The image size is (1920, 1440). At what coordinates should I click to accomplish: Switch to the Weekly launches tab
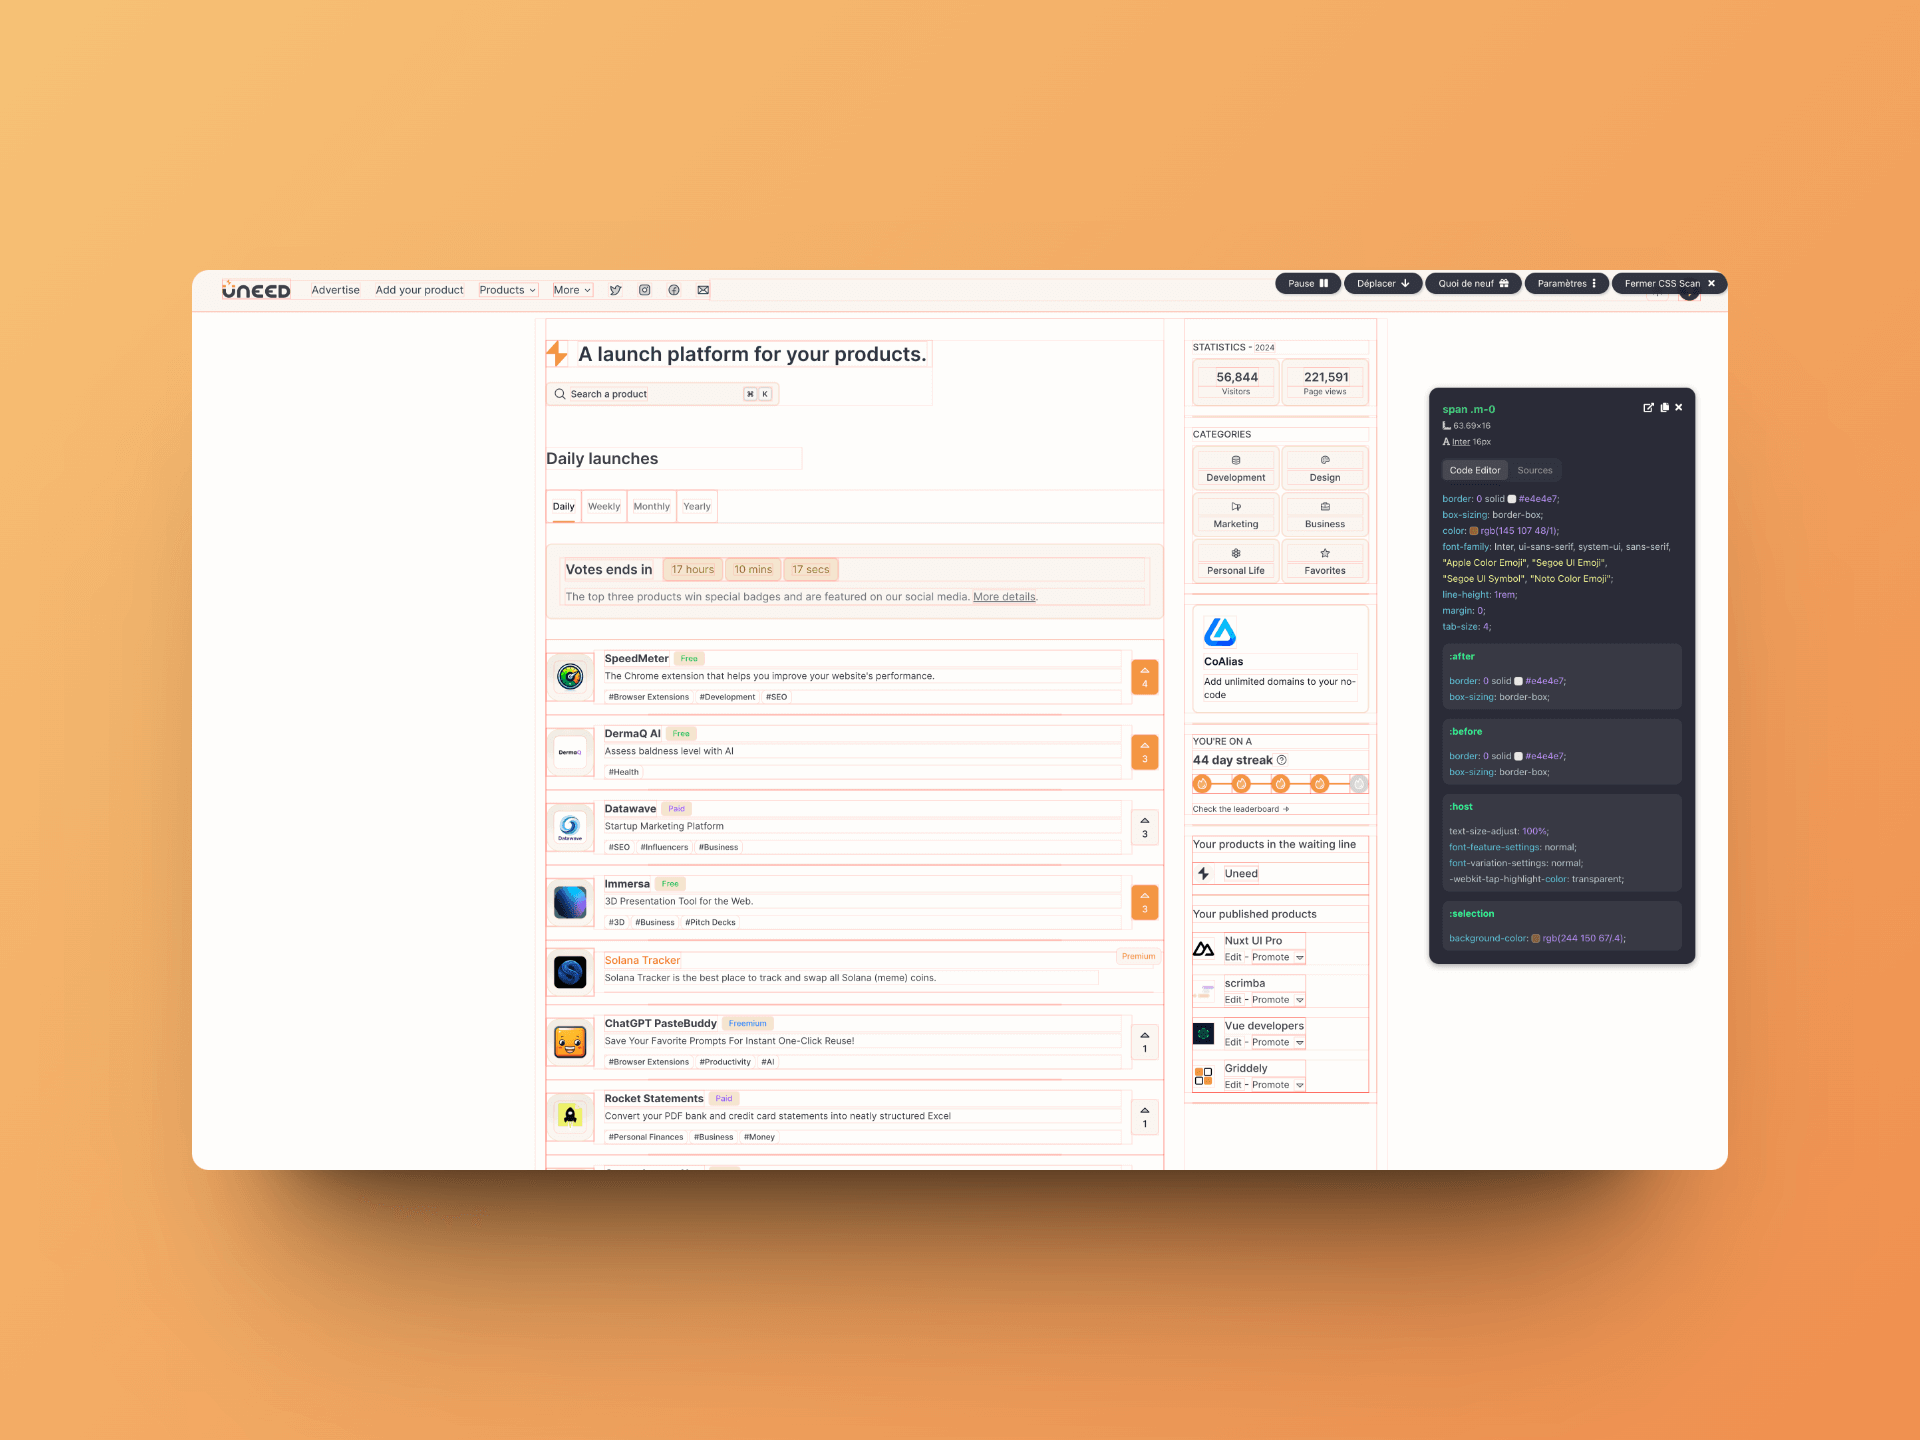[x=602, y=505]
